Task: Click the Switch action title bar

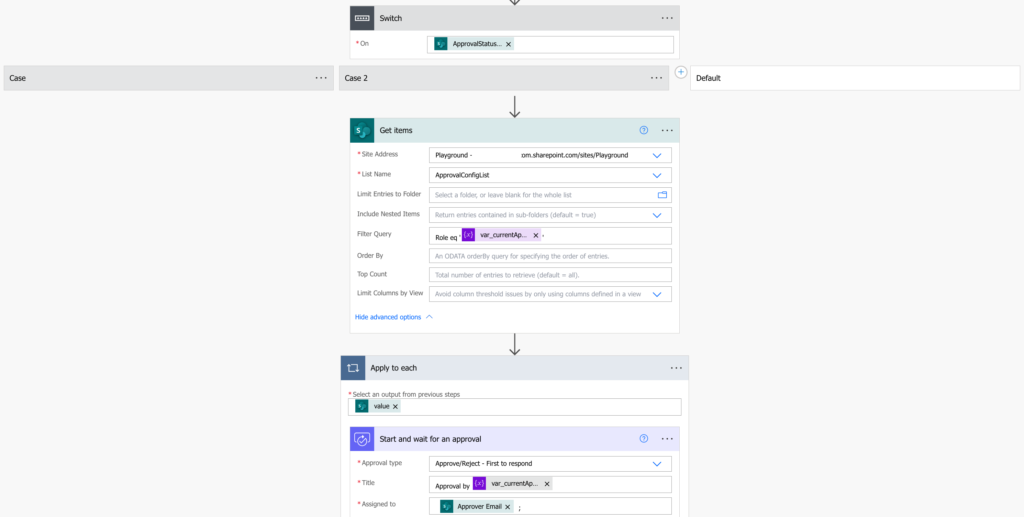Action: pyautogui.click(x=515, y=18)
